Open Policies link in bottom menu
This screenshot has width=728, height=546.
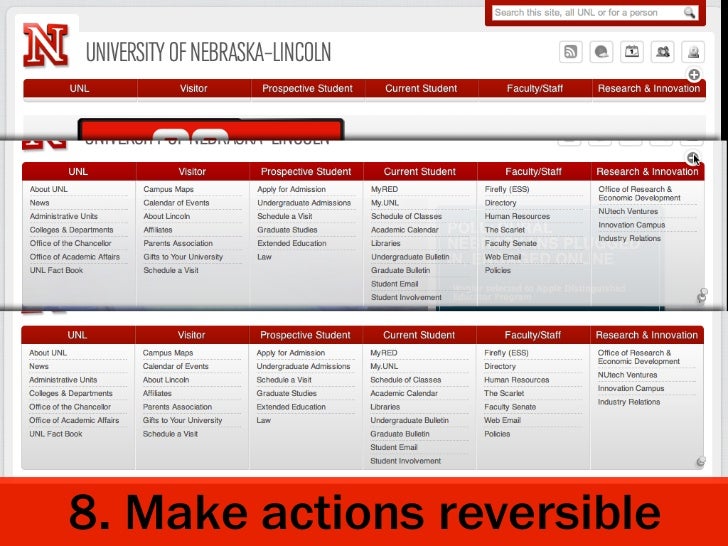tap(497, 433)
